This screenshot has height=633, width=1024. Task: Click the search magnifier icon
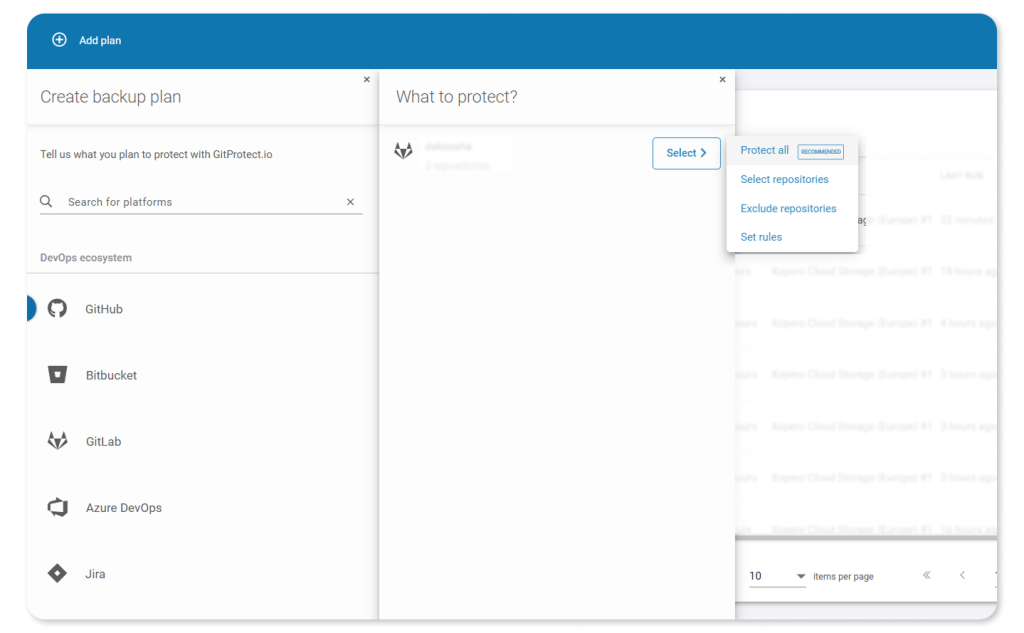pos(46,201)
